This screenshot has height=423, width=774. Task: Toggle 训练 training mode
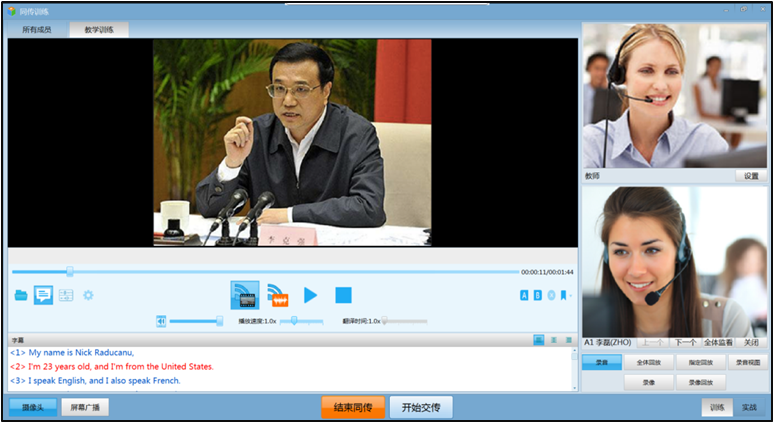[x=718, y=408]
